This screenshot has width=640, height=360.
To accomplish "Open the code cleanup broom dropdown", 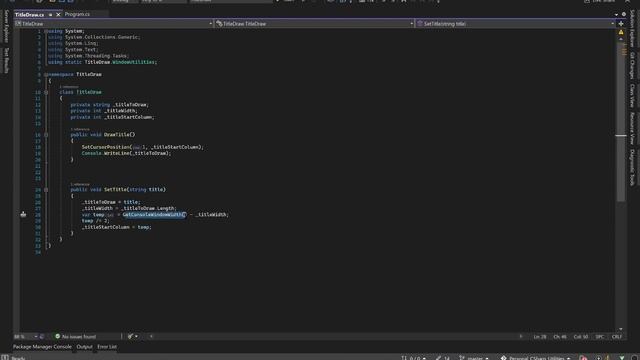I will click(x=132, y=336).
